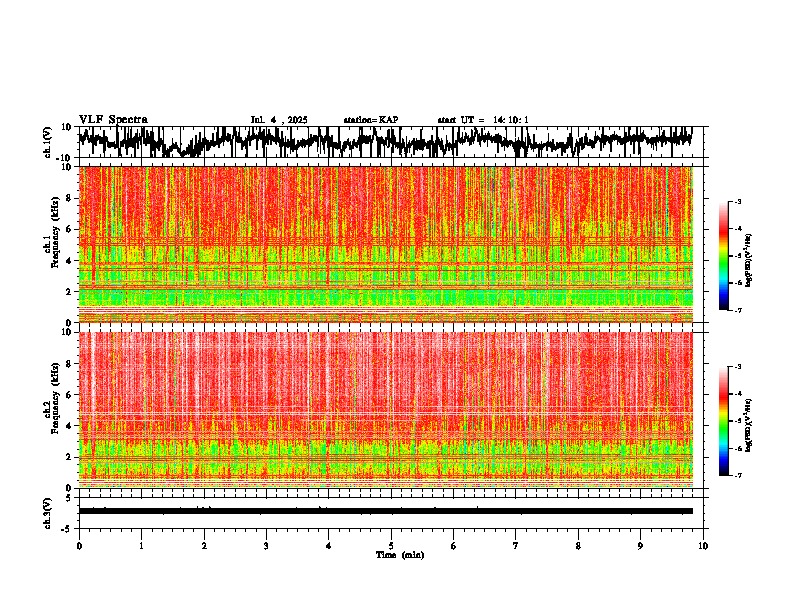Screen dimensions: 792x612
Task: Click the "-7" tick on ch.2 colorbar
Action: pyautogui.click(x=738, y=475)
